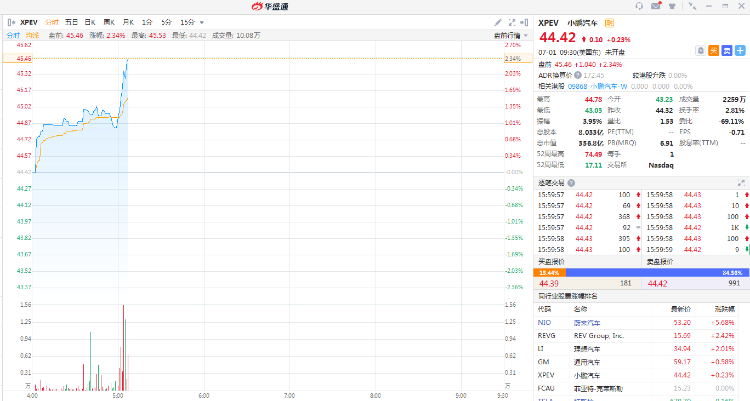Image resolution: width=750 pixels, height=401 pixels.
Task: Switch to the 五日 chart tab
Action: [71, 22]
